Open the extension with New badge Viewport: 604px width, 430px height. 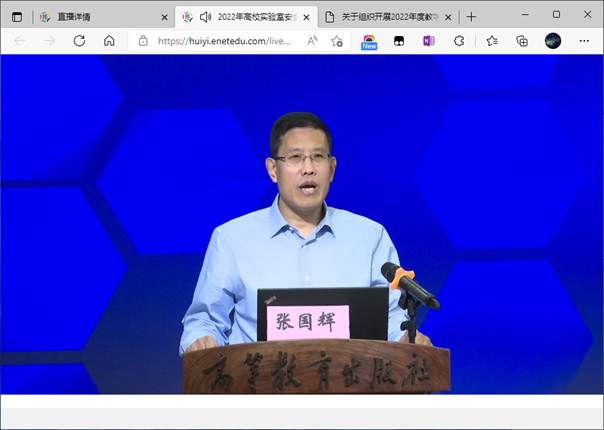369,41
